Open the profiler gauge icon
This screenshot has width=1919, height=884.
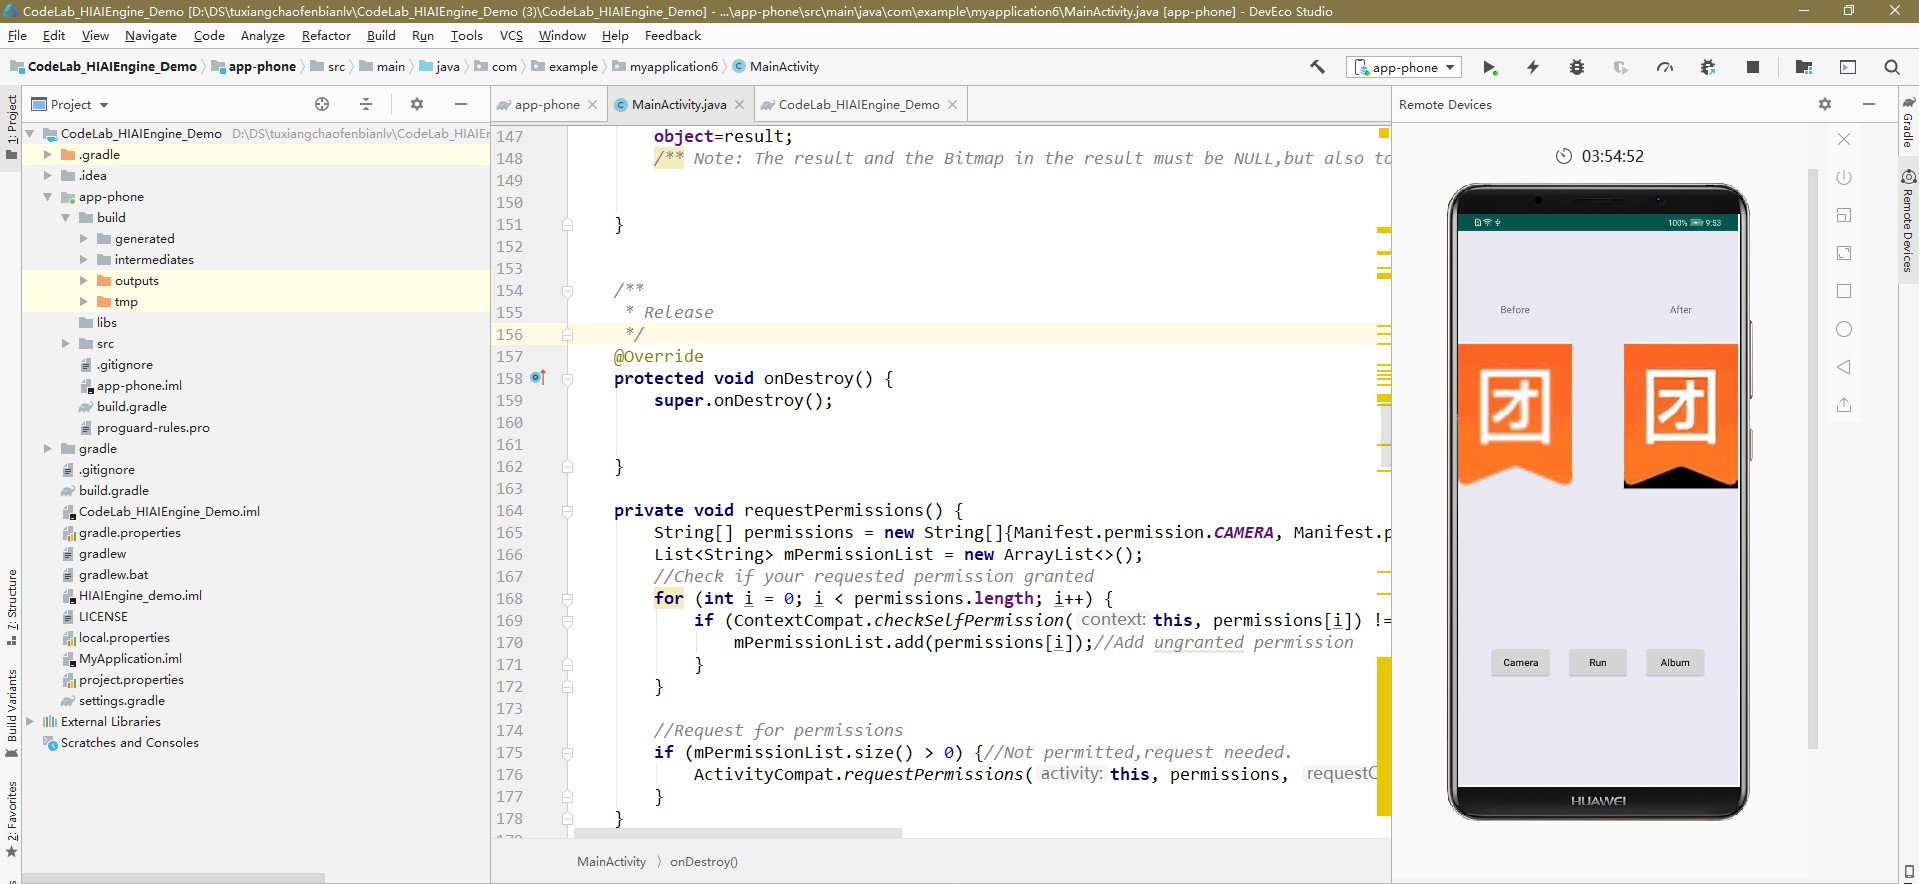coord(1665,67)
